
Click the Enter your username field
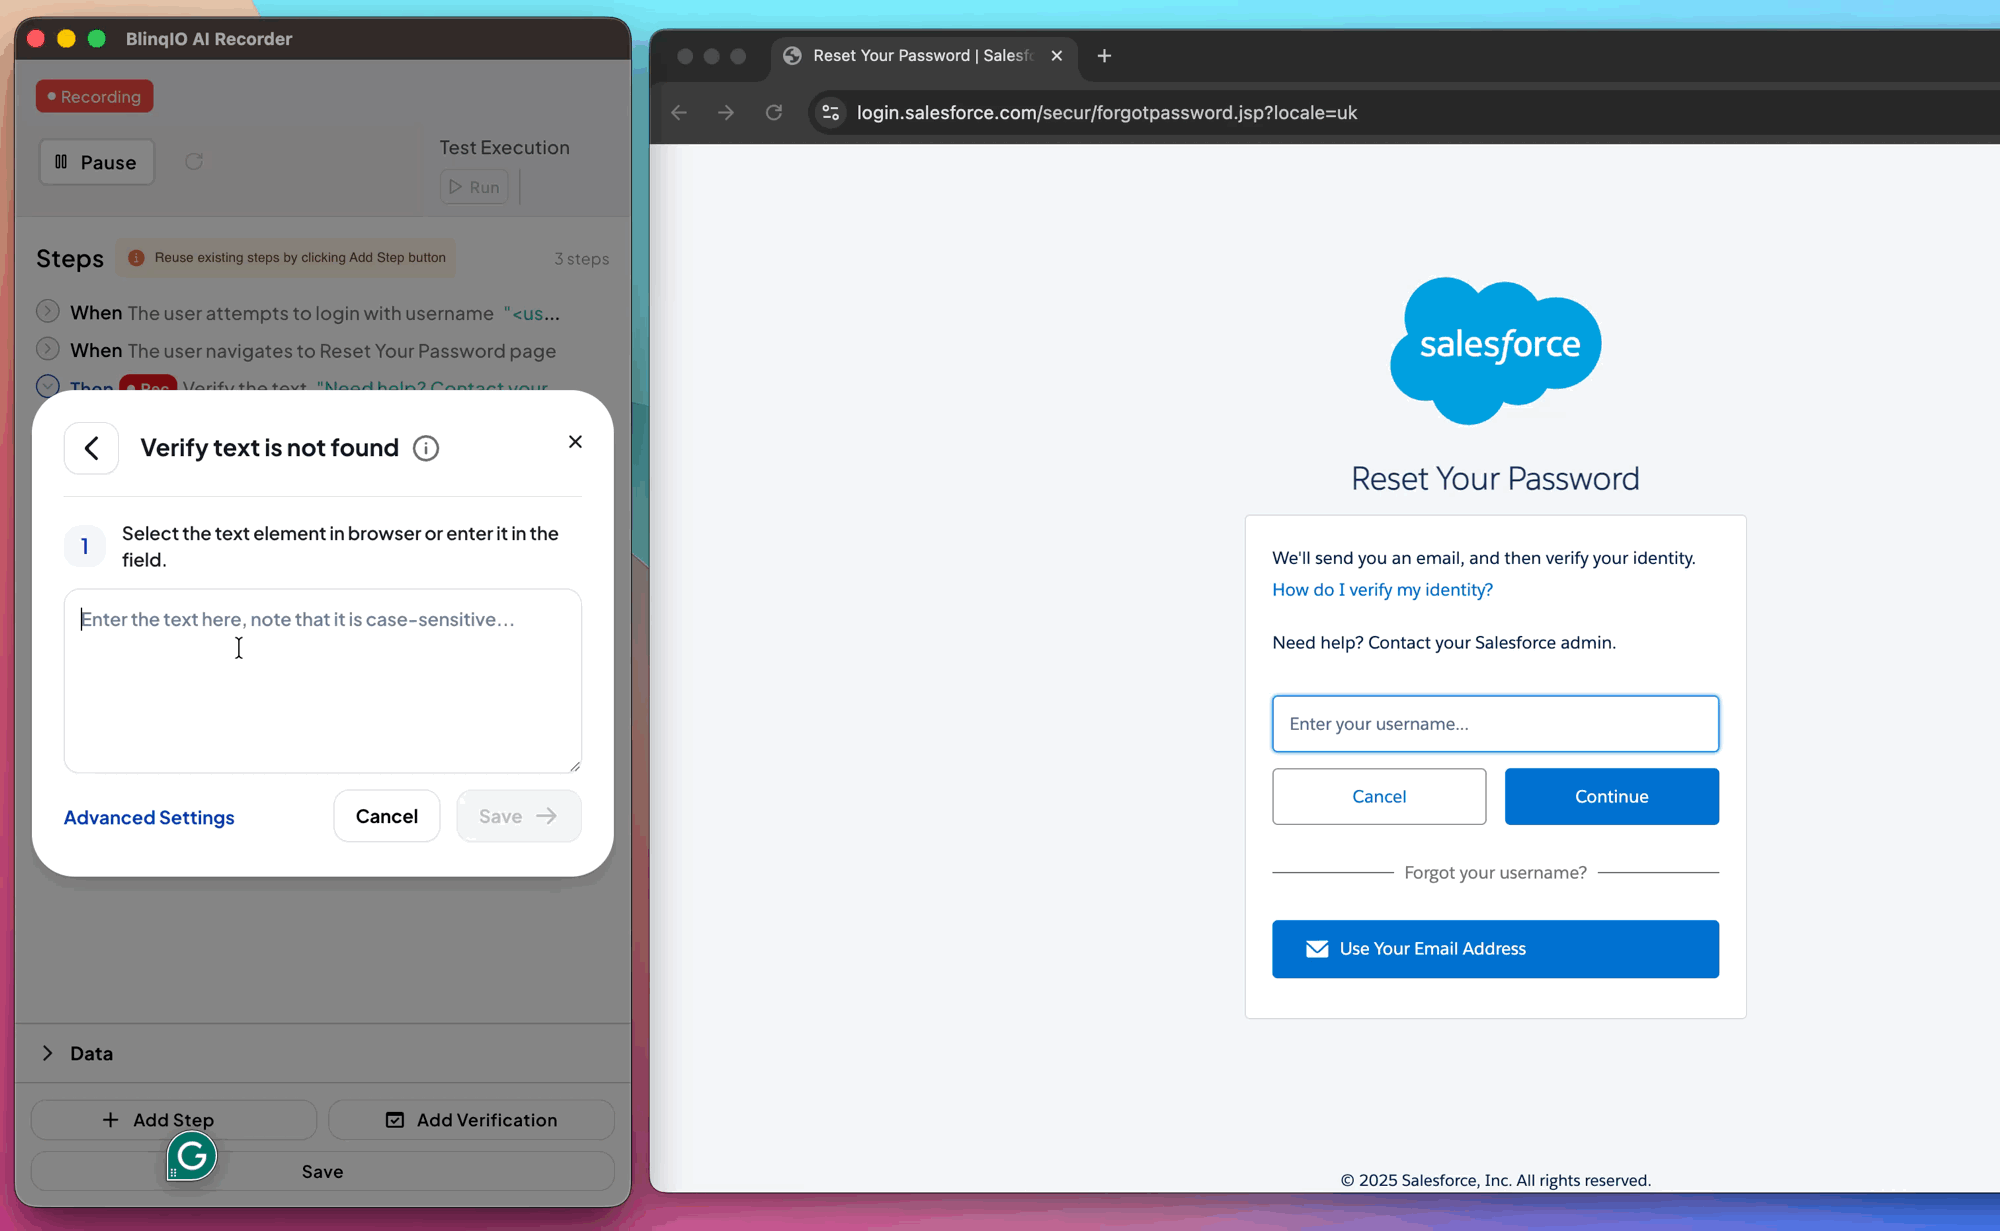1495,724
